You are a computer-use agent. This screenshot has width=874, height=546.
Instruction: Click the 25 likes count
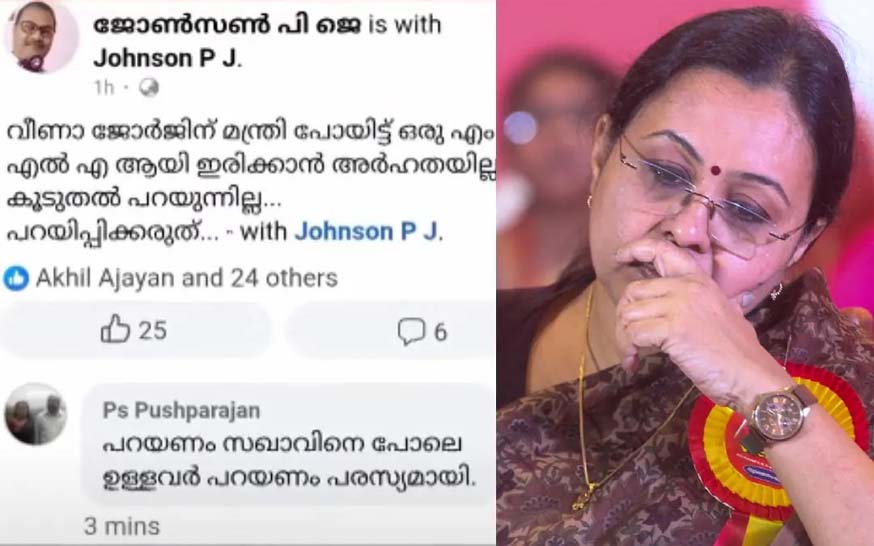pos(153,330)
